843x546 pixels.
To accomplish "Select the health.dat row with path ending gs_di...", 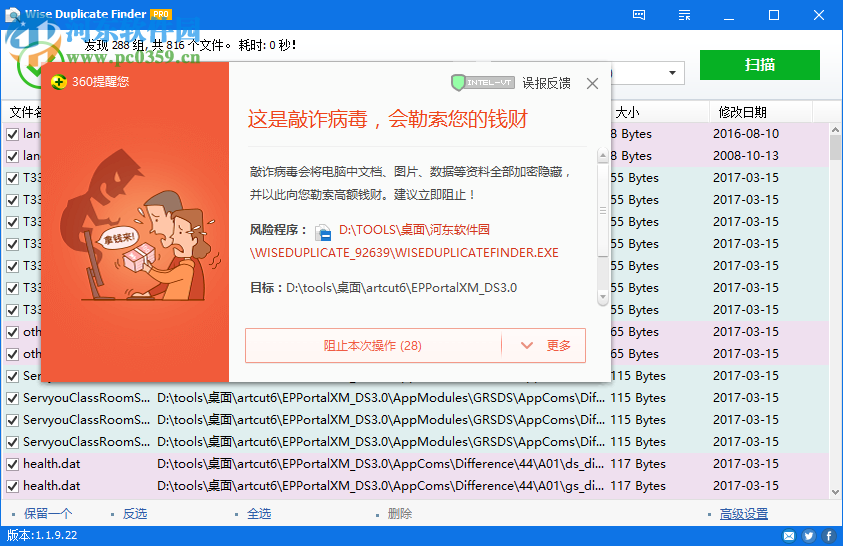I will point(416,486).
